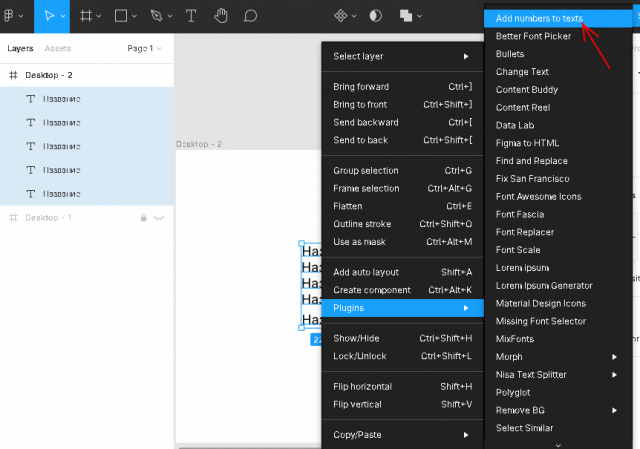Select the Text tool

pyautogui.click(x=191, y=16)
